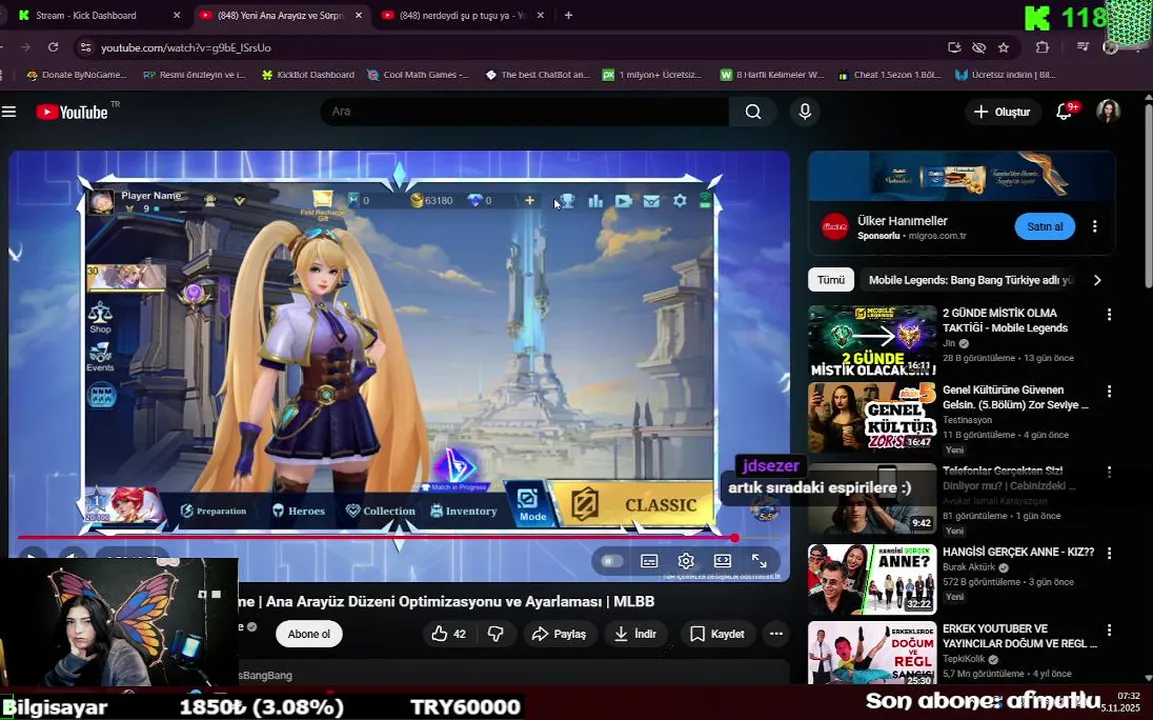Open options menu for Telefonlar Gerçekten Sizi video
1153x720 pixels.
click(1109, 471)
